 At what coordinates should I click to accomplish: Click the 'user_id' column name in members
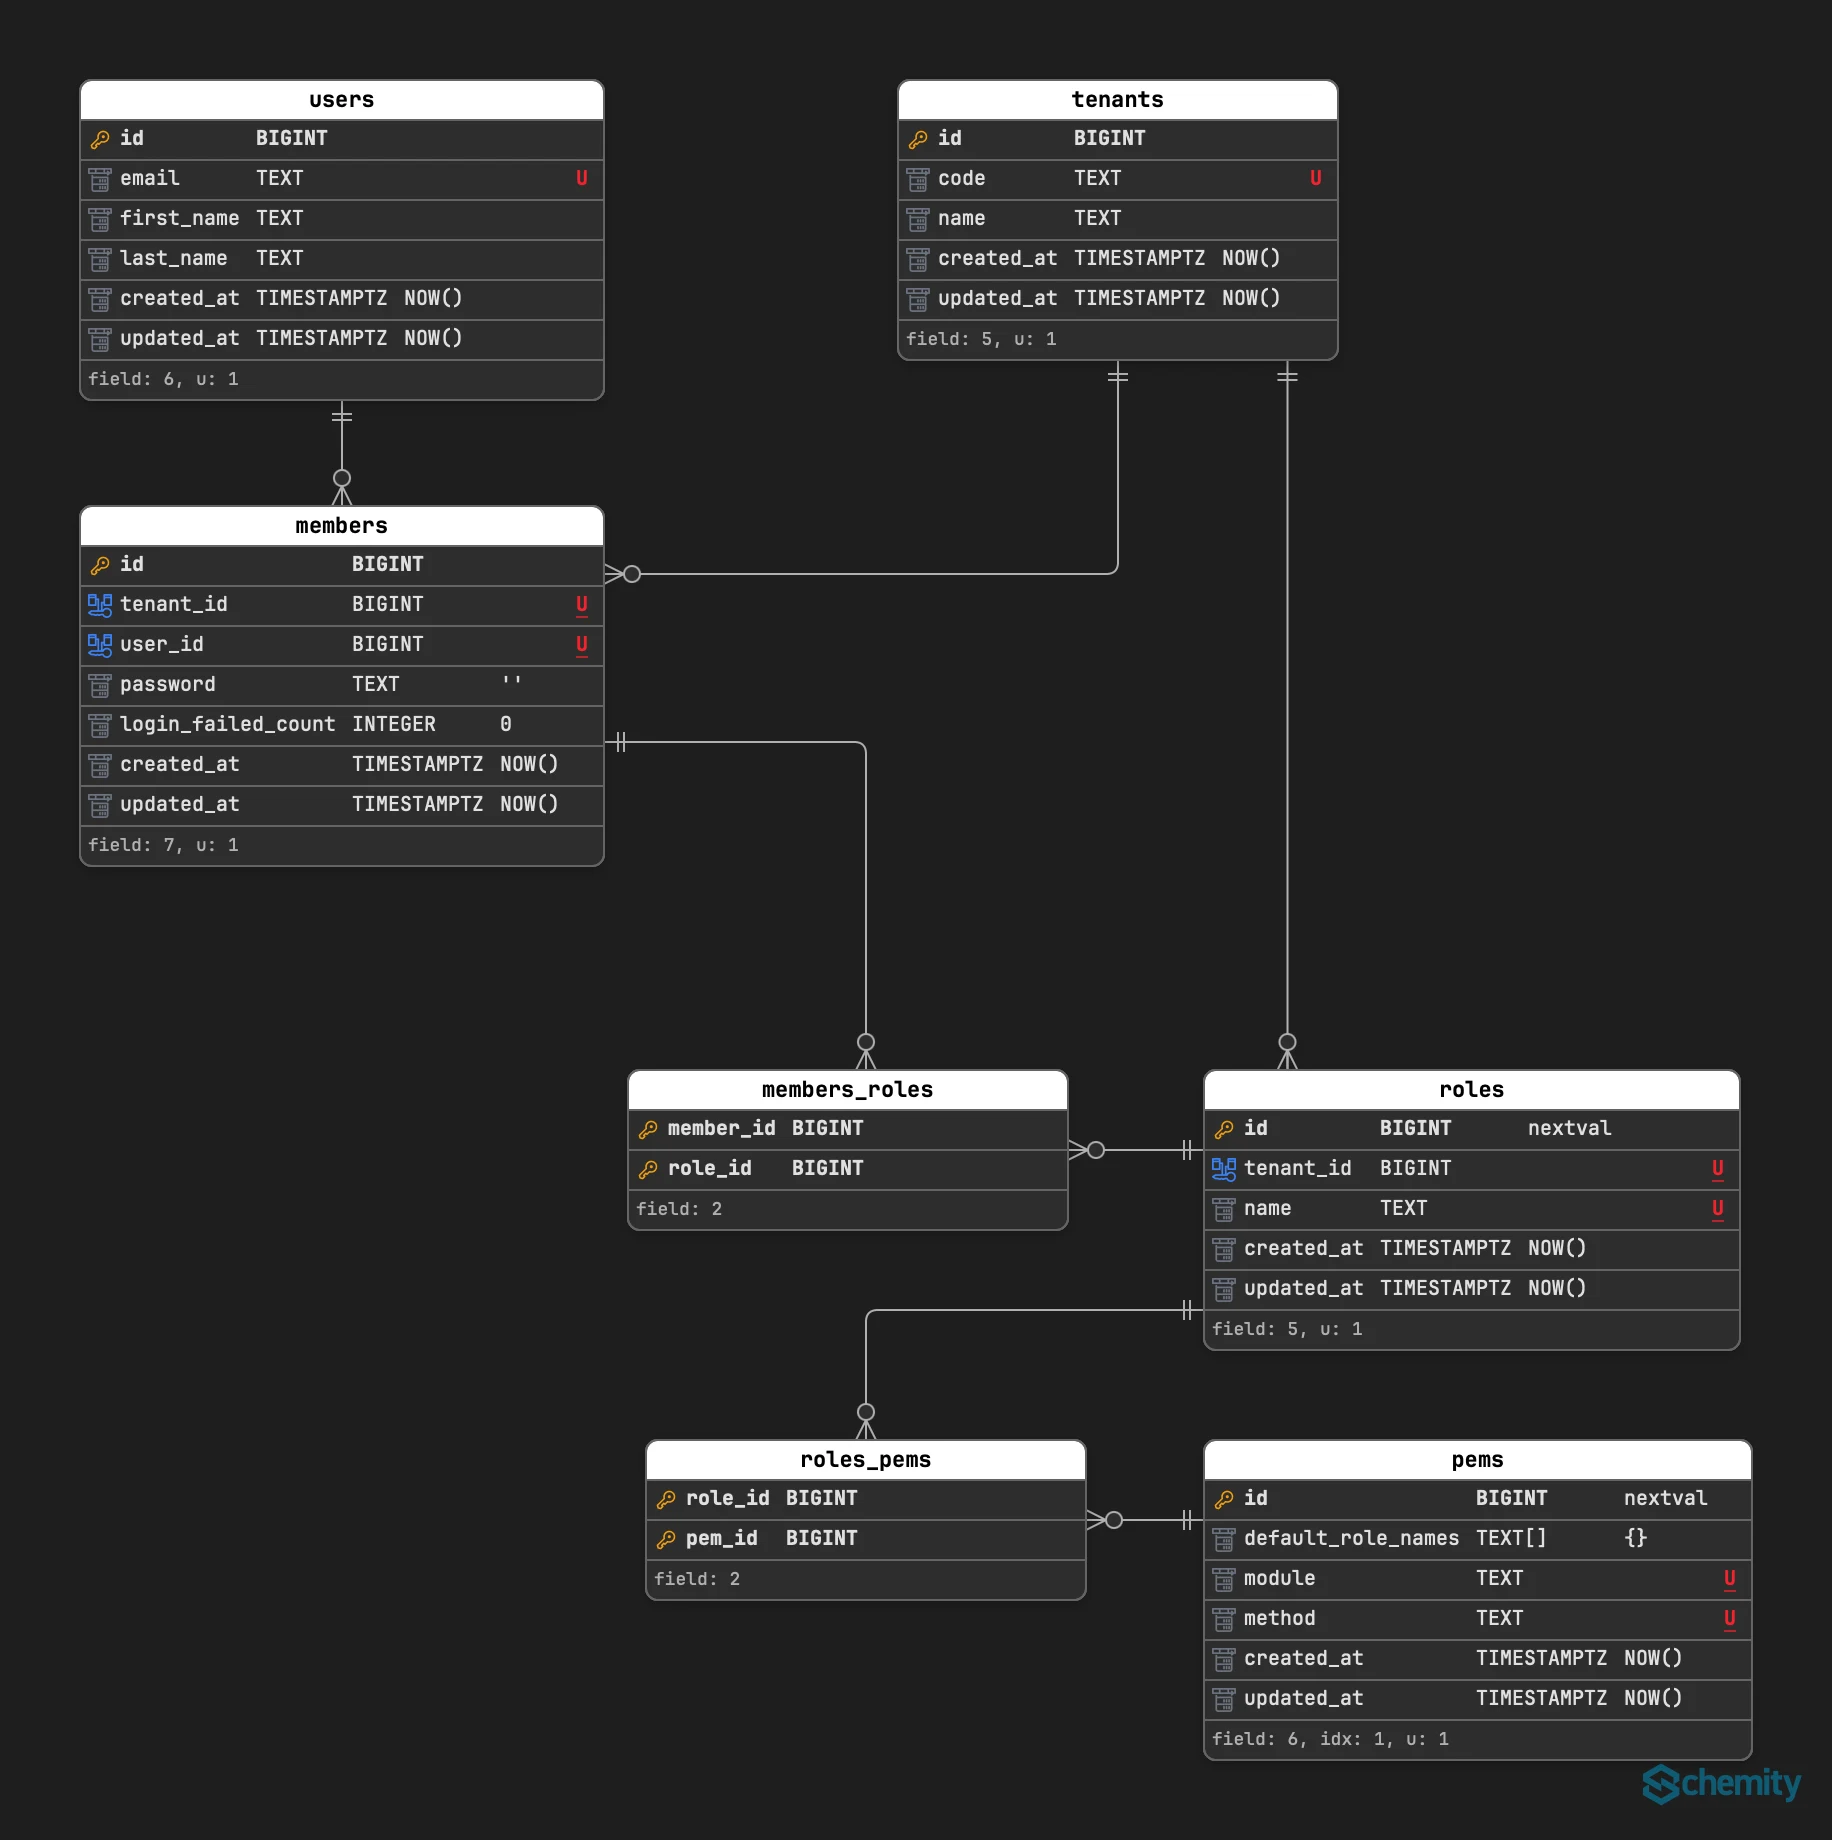coord(162,644)
